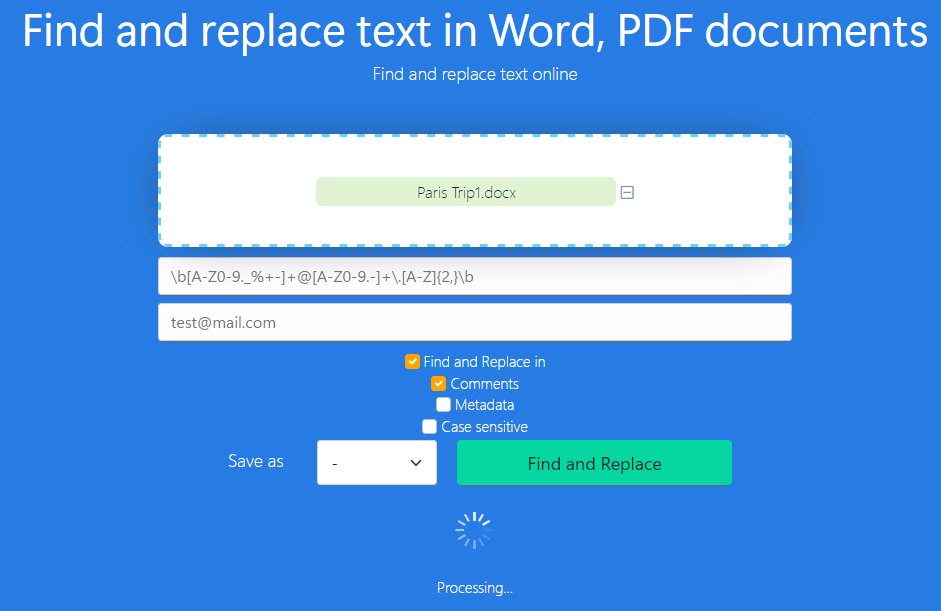Click the Find and replace text online subtitle
Viewport: 941px width, 611px height.
(x=474, y=74)
